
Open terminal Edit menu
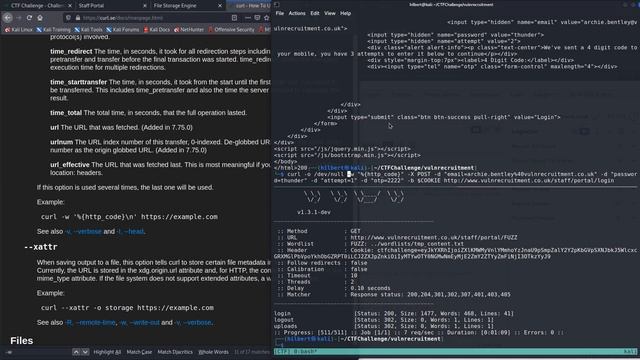click(x=315, y=13)
